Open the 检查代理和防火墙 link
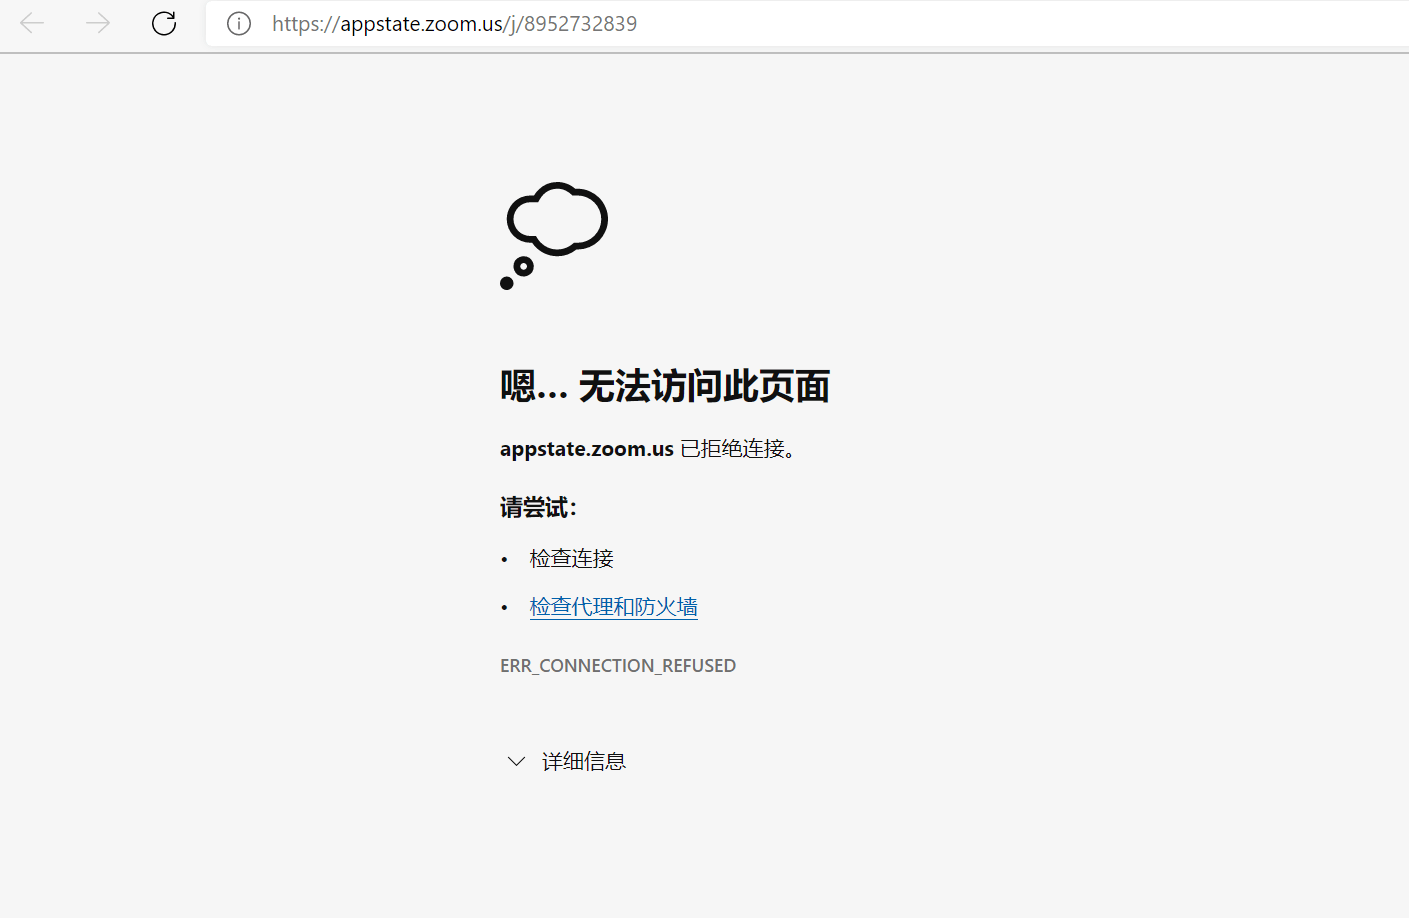Viewport: 1409px width, 918px height. tap(614, 607)
